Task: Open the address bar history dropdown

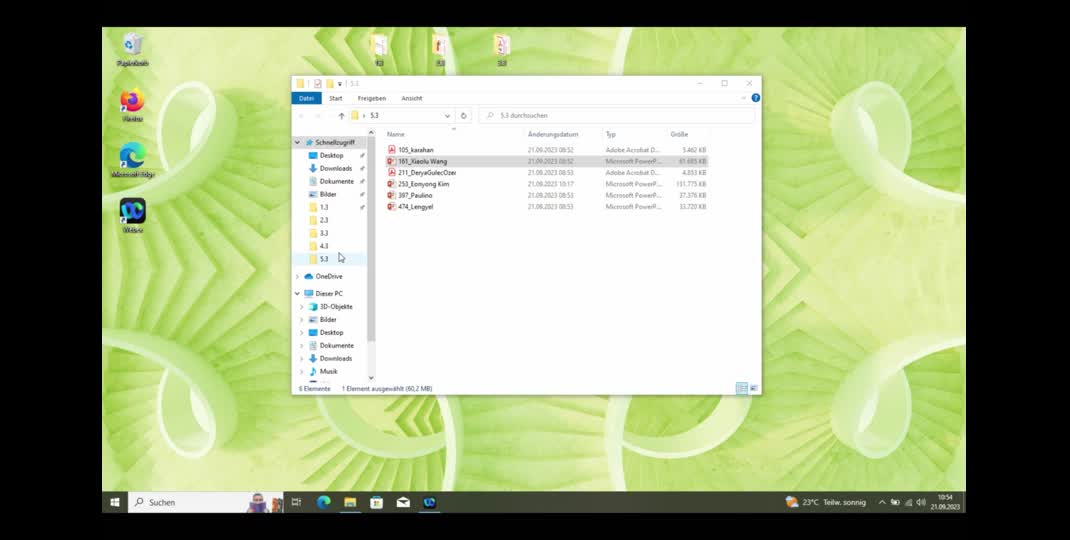Action: point(448,116)
